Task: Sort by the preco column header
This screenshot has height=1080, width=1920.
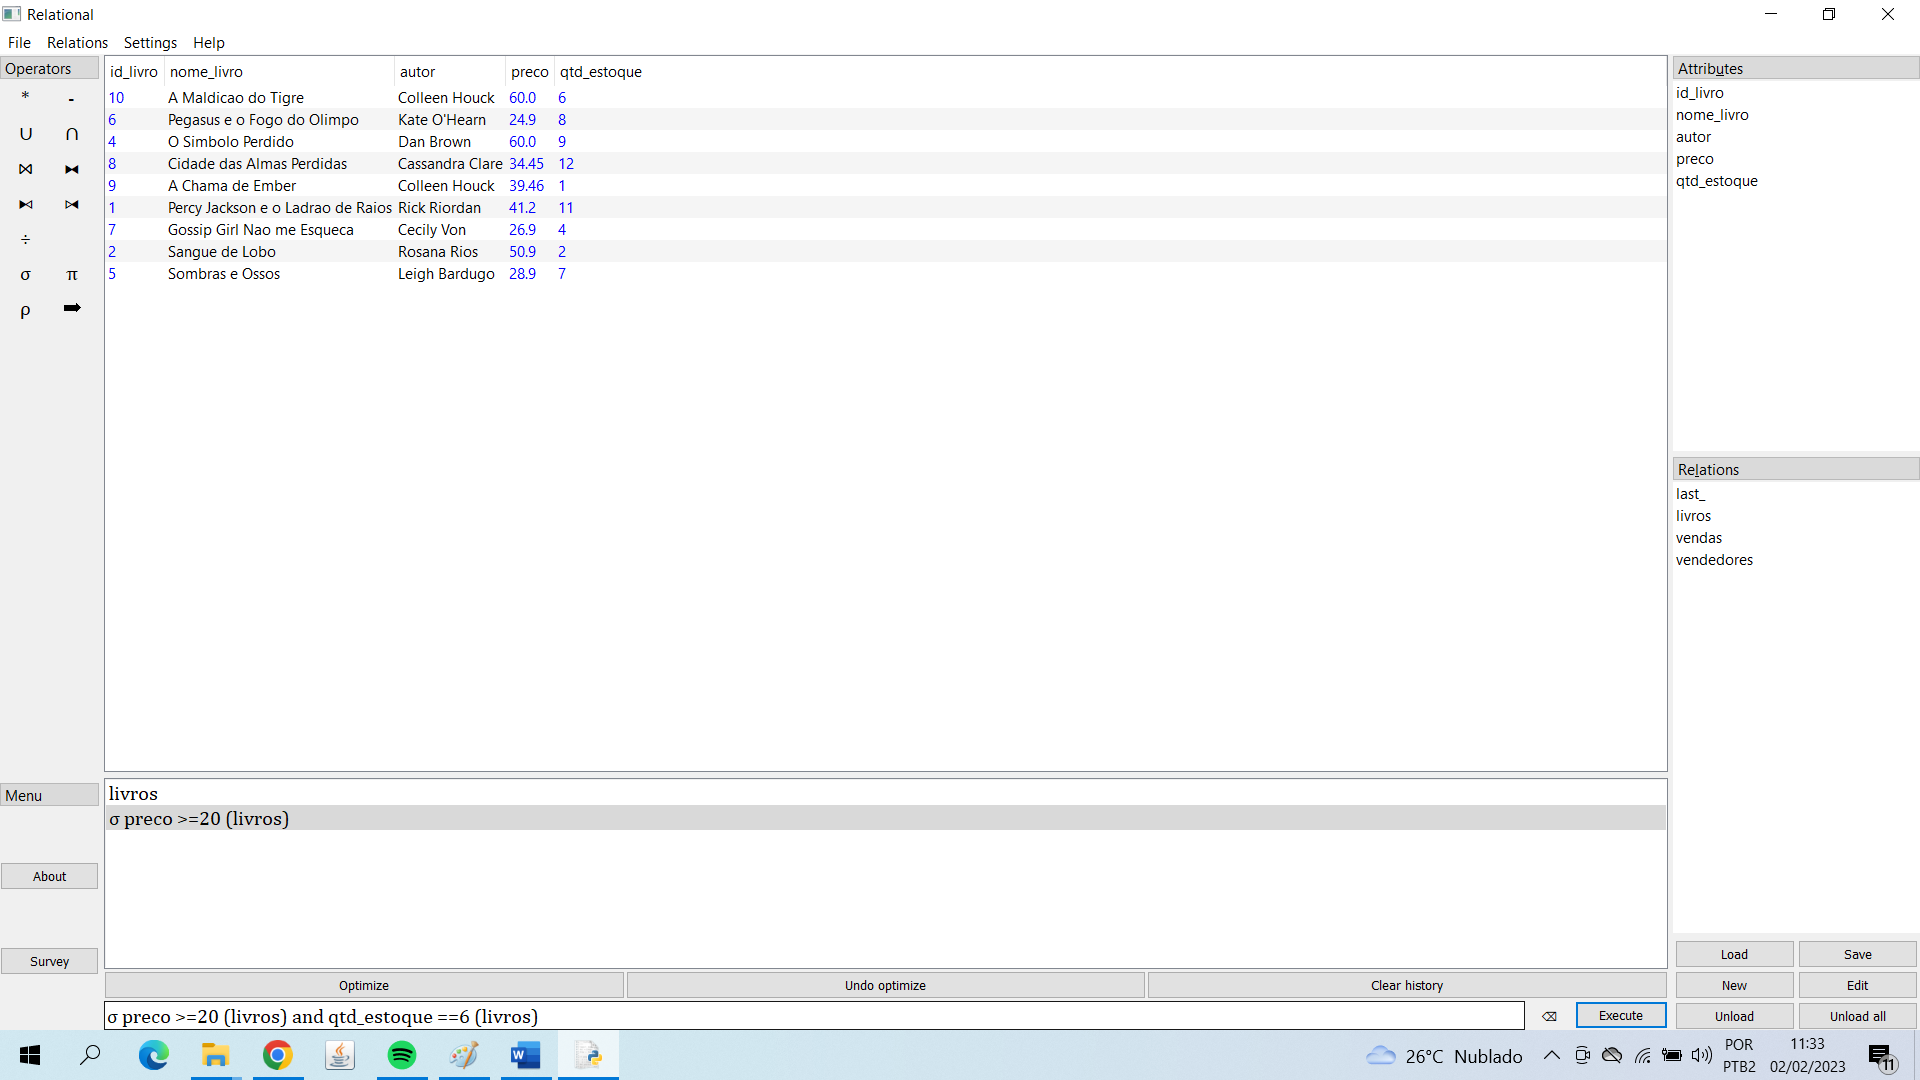Action: pos(530,72)
